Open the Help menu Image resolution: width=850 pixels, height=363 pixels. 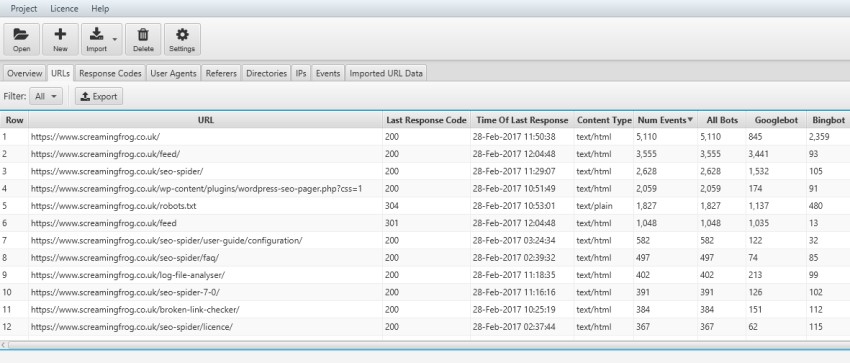100,9
